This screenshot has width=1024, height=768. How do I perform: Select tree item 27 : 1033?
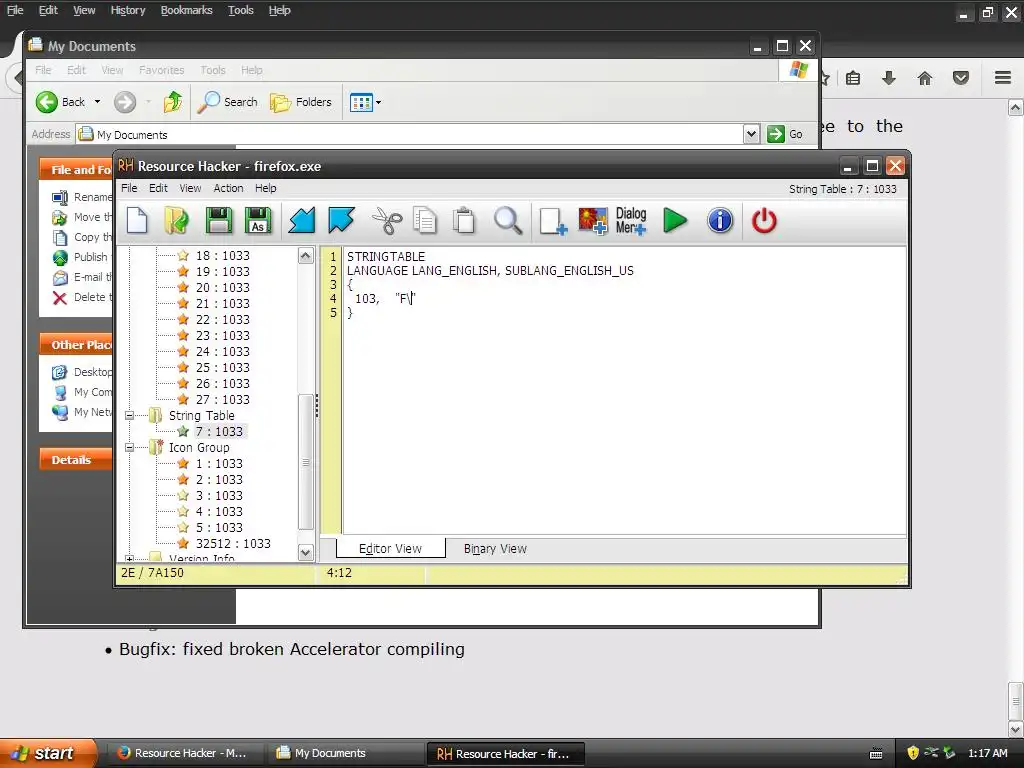point(223,399)
